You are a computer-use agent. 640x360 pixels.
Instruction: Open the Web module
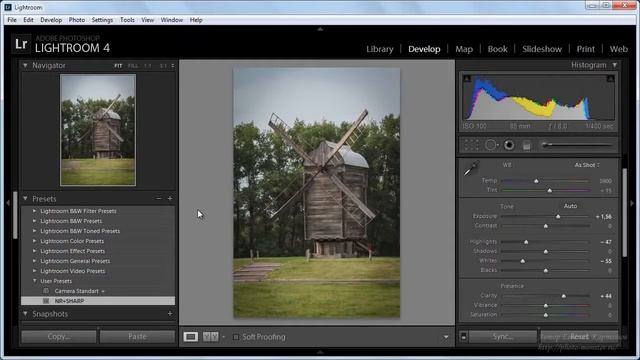(618, 49)
